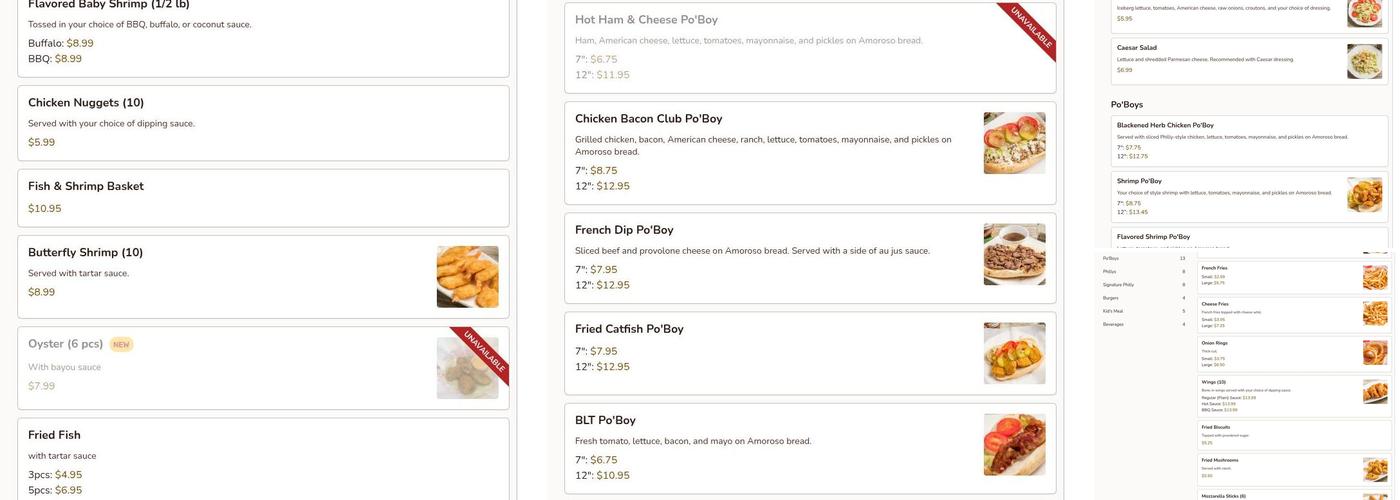
Task: Open the Fried Biscuits menu item
Action: [1216, 427]
